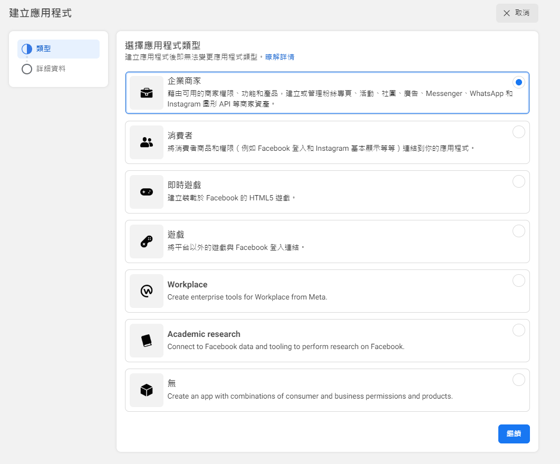Click the 遊戲 title text
Viewport: 560px width, 464px height.
(x=176, y=235)
